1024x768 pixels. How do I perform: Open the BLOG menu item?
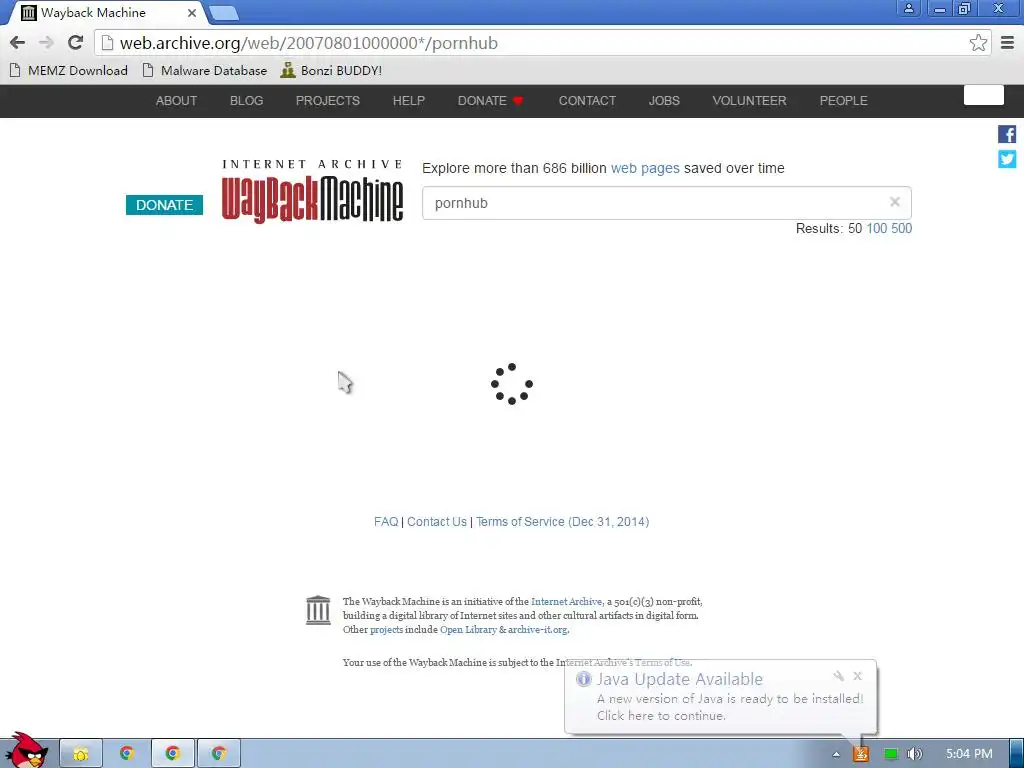point(246,101)
